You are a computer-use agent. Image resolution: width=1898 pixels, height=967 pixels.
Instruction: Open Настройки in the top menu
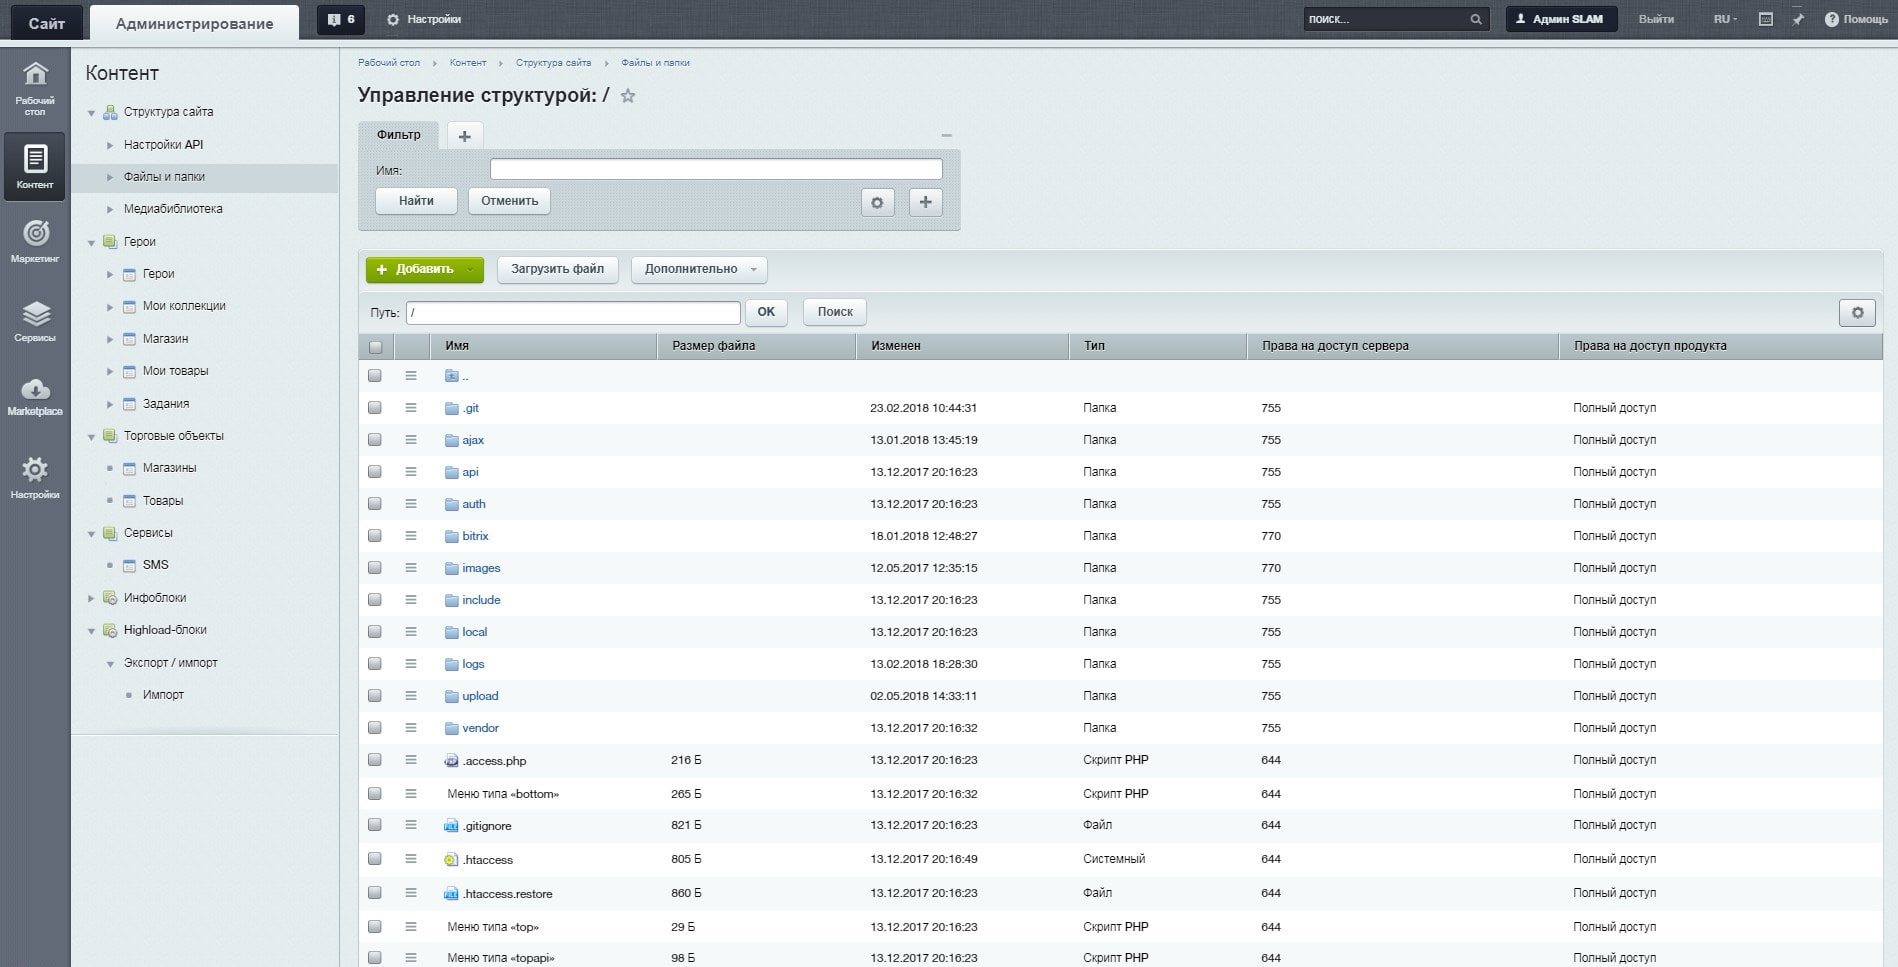(424, 19)
